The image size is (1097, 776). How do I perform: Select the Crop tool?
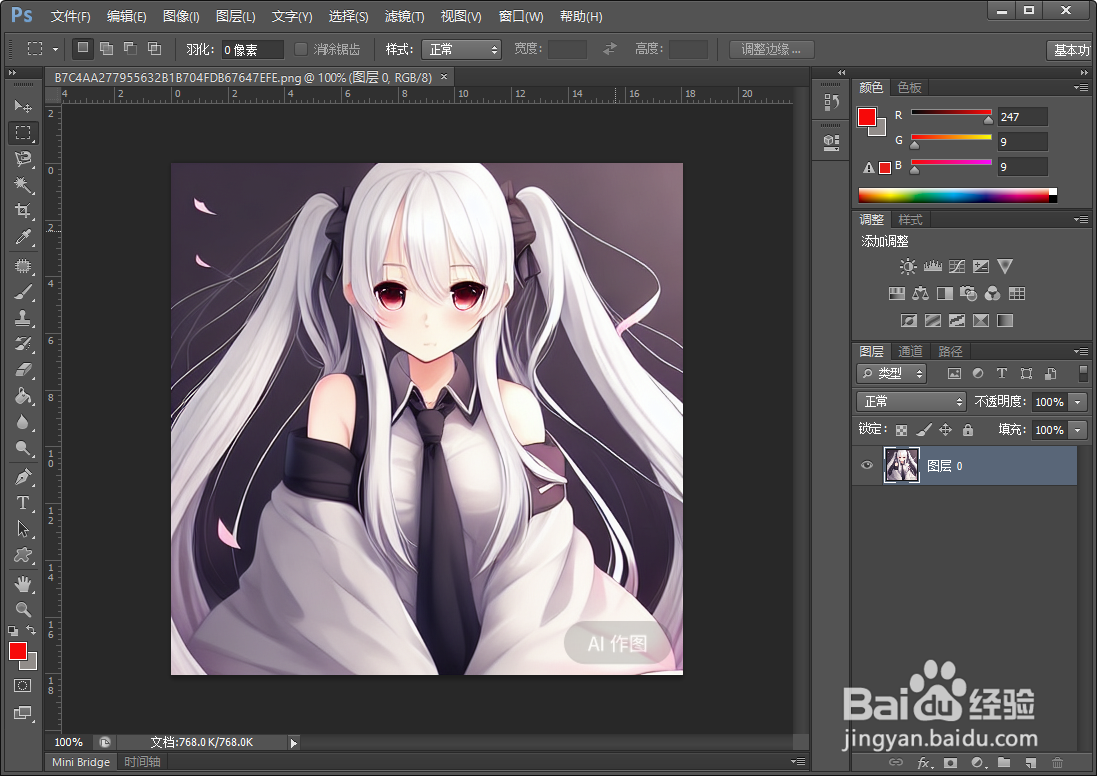23,211
